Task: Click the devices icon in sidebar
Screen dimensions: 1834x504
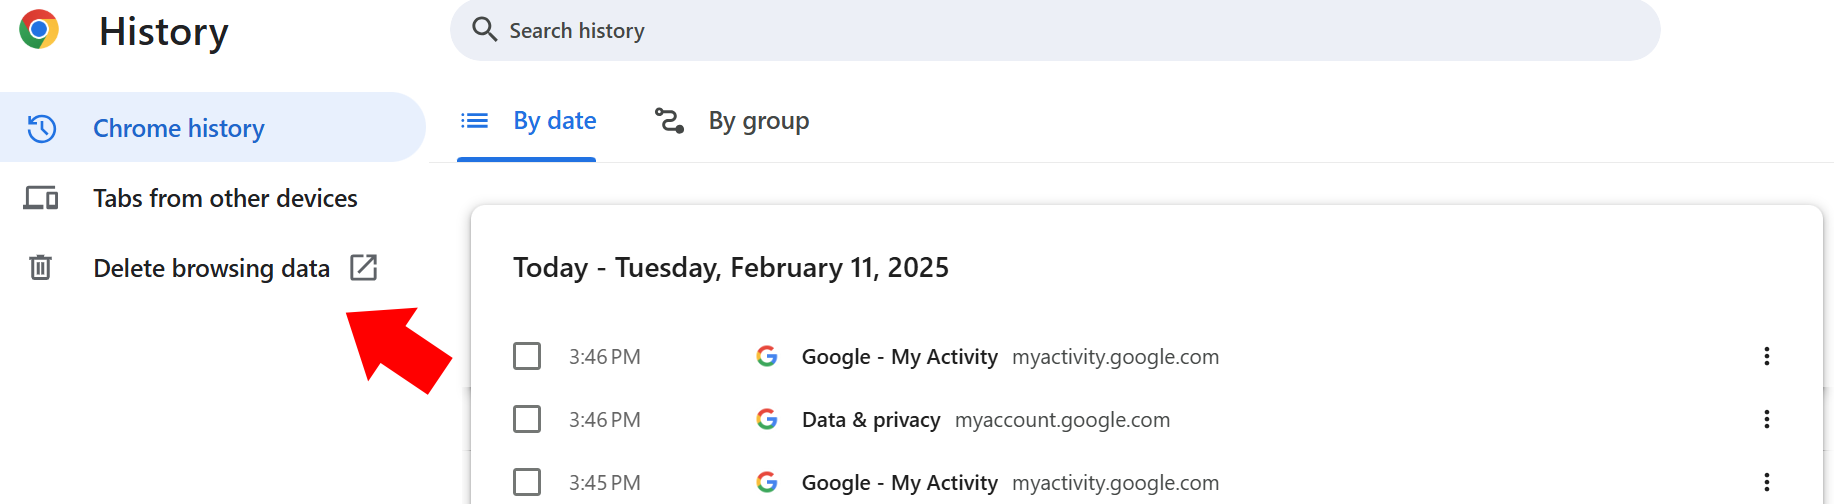Action: click(x=41, y=198)
